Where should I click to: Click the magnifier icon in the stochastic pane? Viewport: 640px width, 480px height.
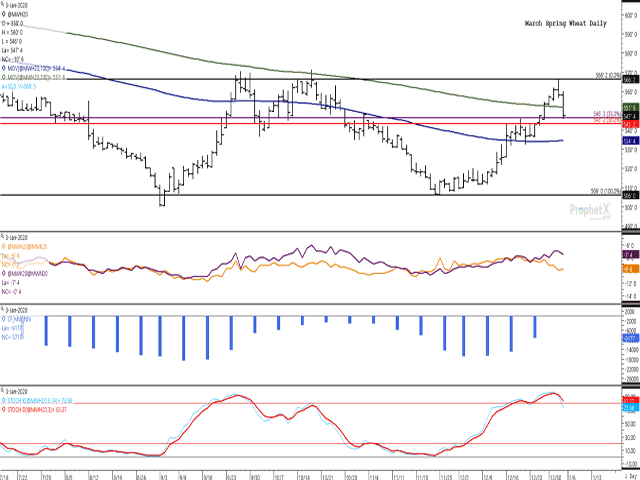pyautogui.click(x=3, y=391)
